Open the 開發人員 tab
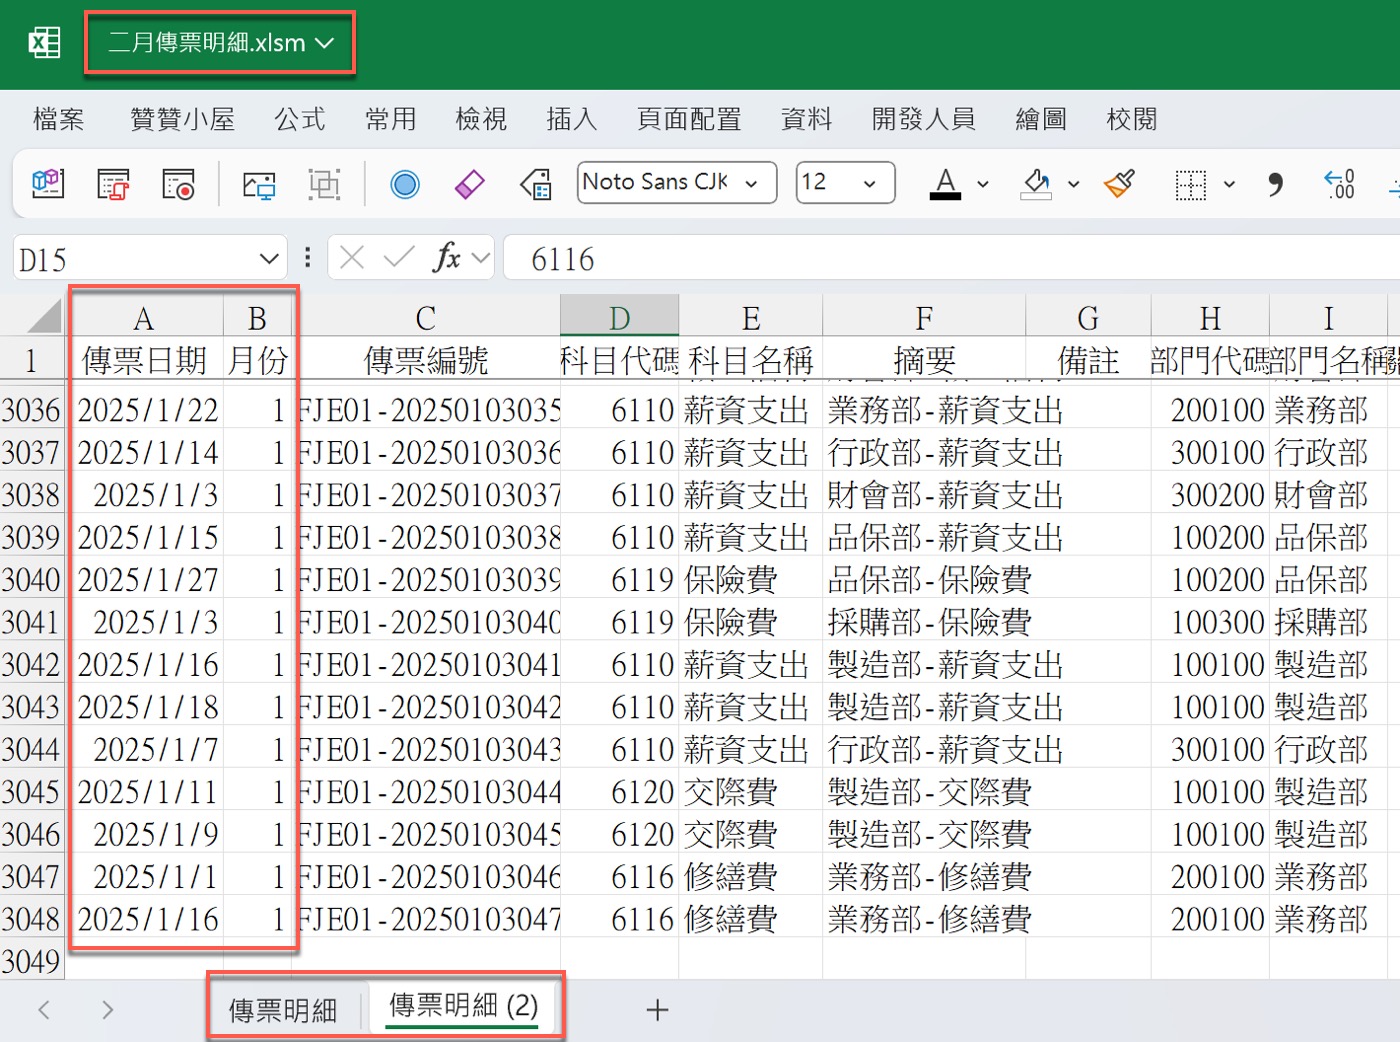 [923, 119]
